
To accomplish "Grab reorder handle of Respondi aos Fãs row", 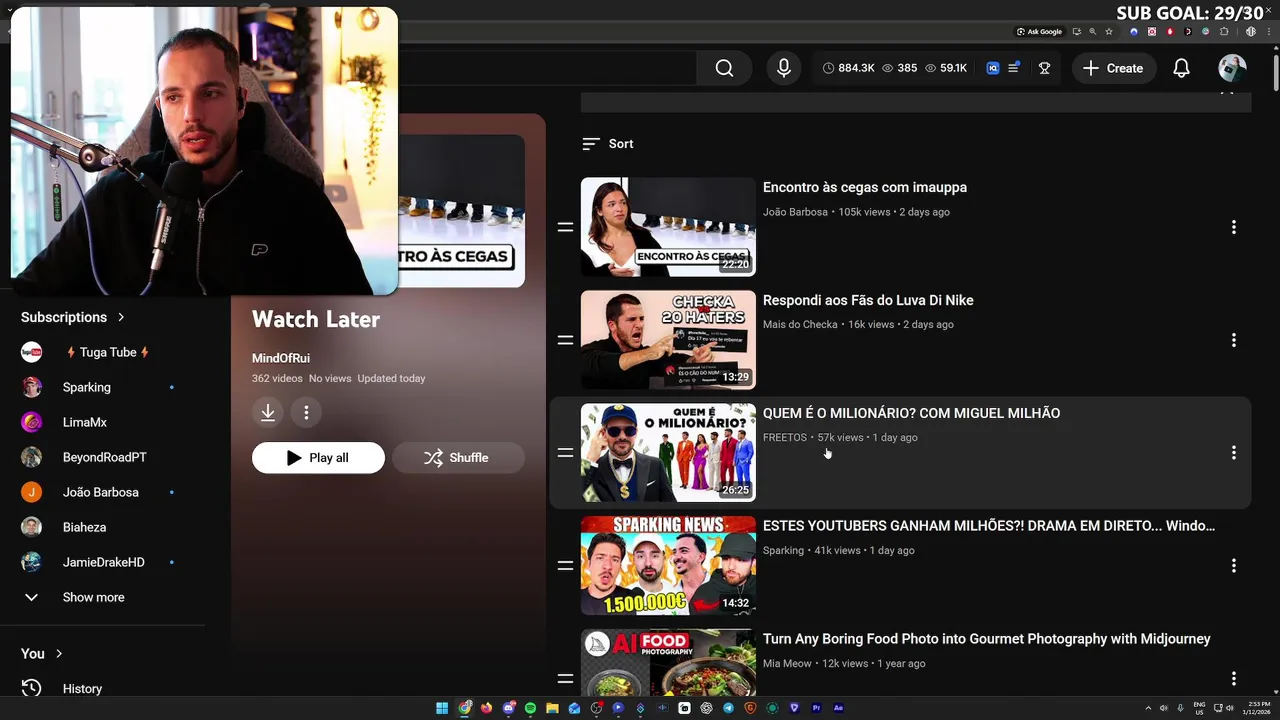I will coord(565,340).
